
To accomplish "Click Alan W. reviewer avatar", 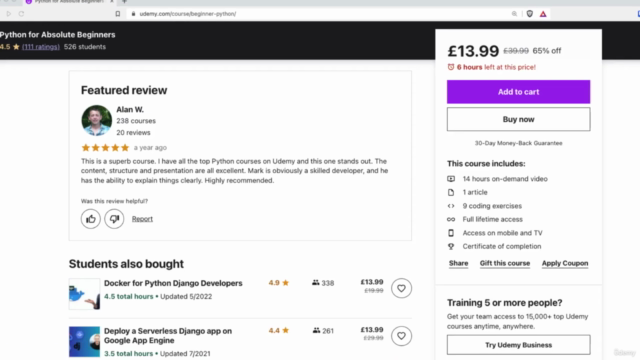I will (97, 120).
